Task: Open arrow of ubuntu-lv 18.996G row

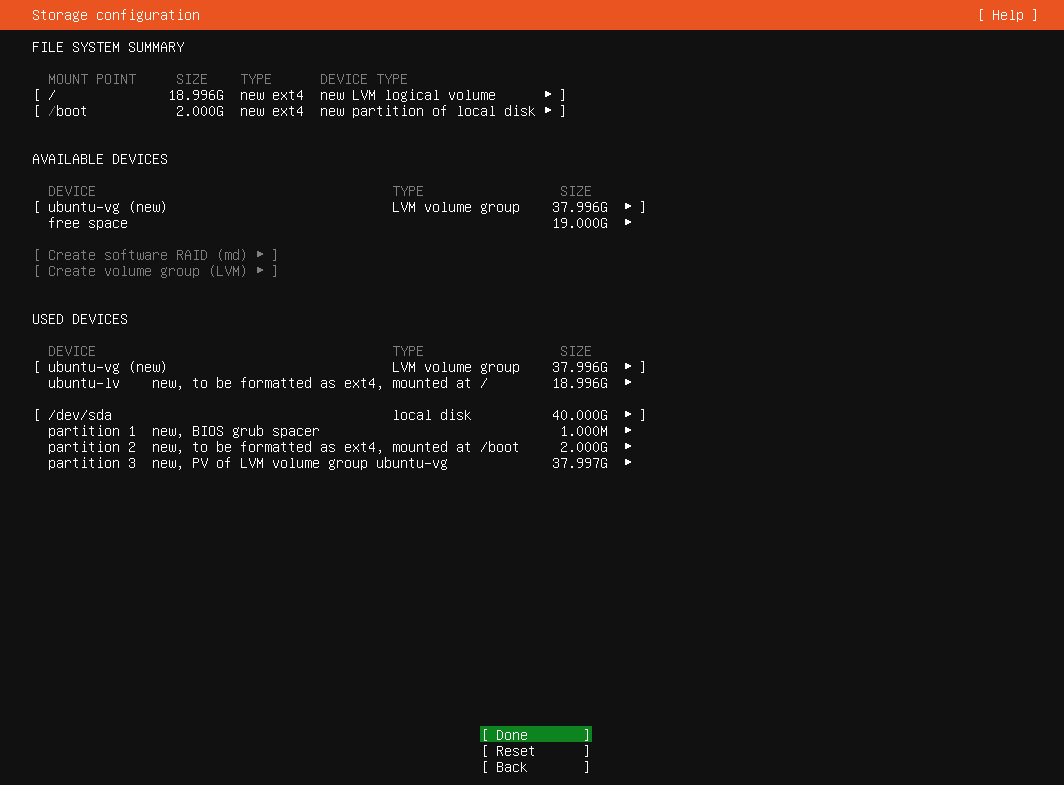Action: 628,383
